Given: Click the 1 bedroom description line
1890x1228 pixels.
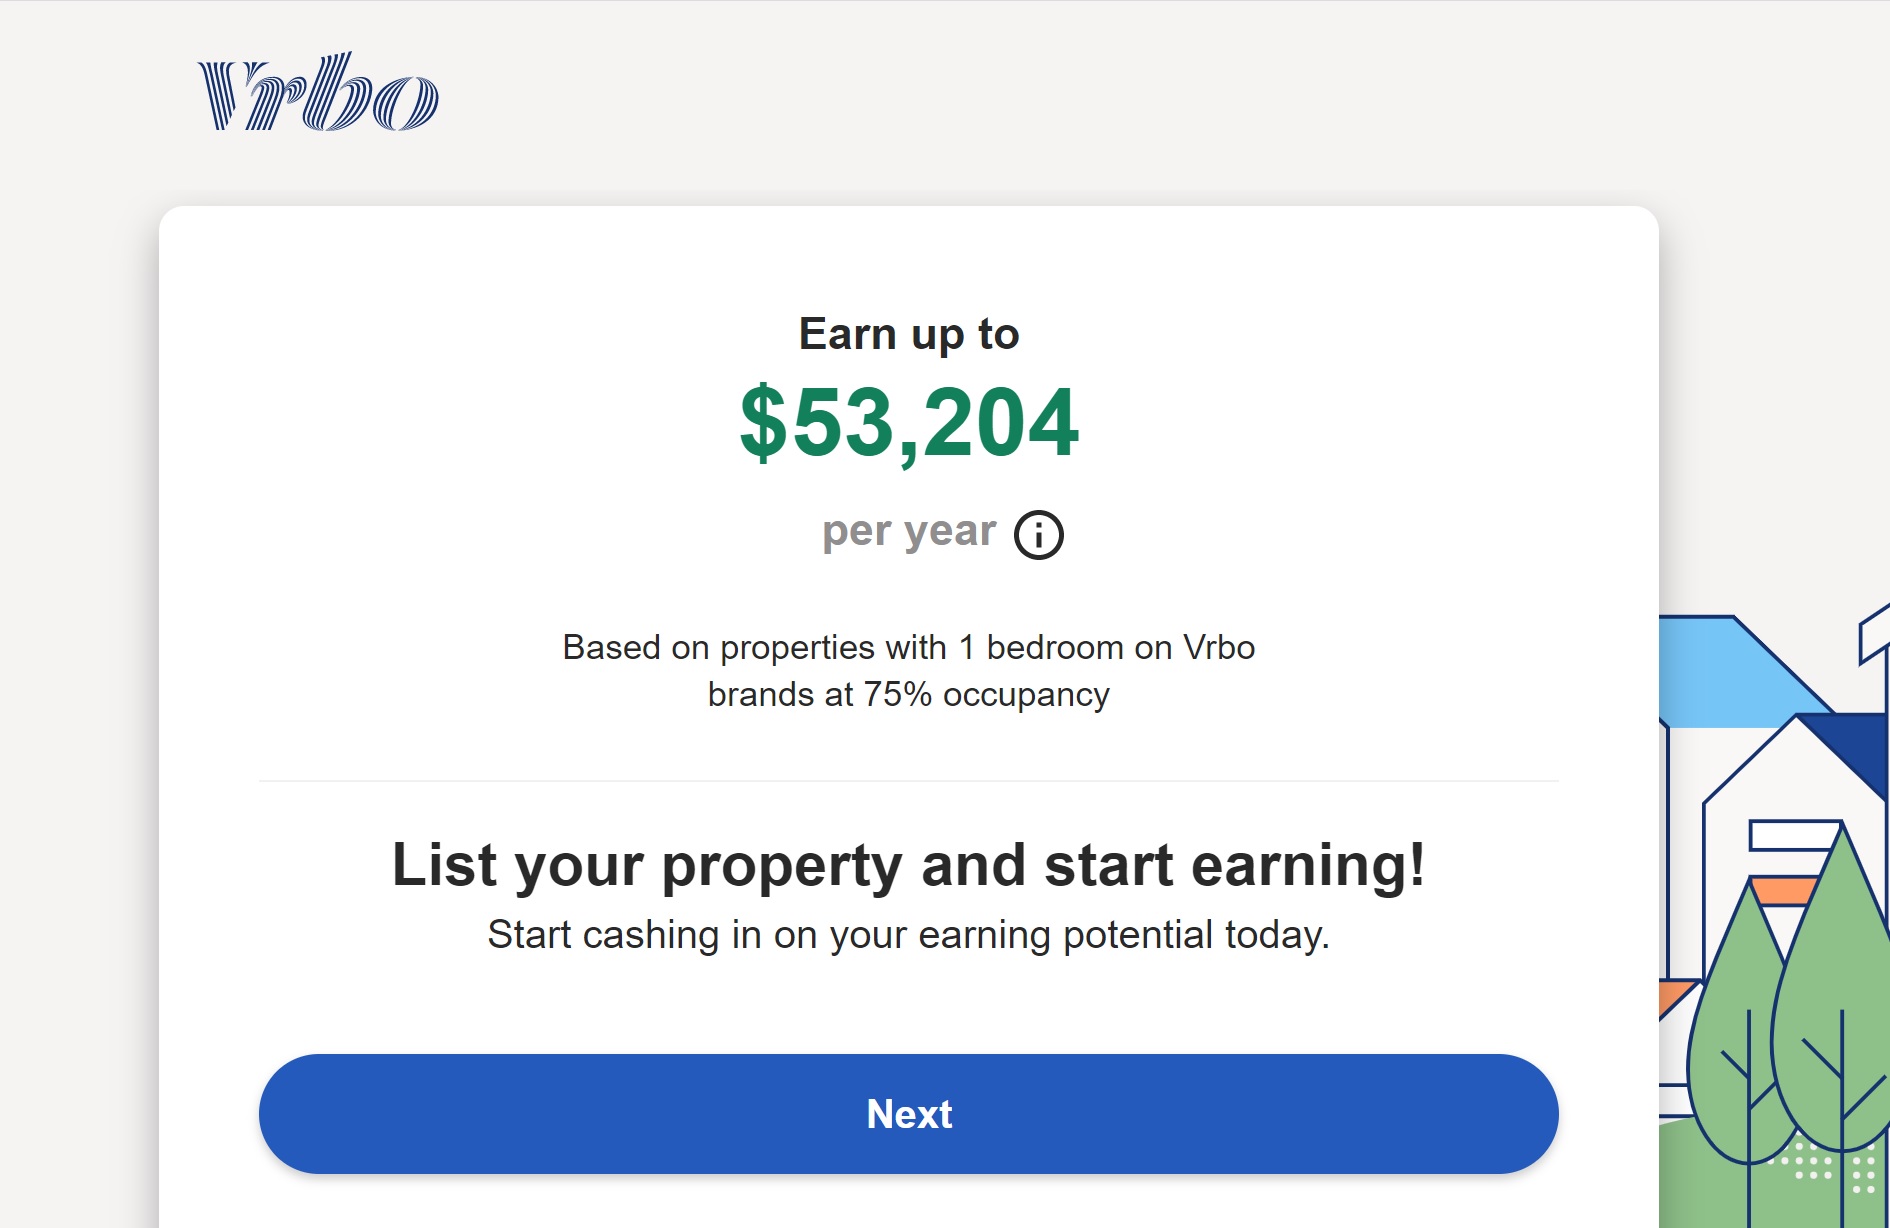Looking at the screenshot, I should coord(908,647).
